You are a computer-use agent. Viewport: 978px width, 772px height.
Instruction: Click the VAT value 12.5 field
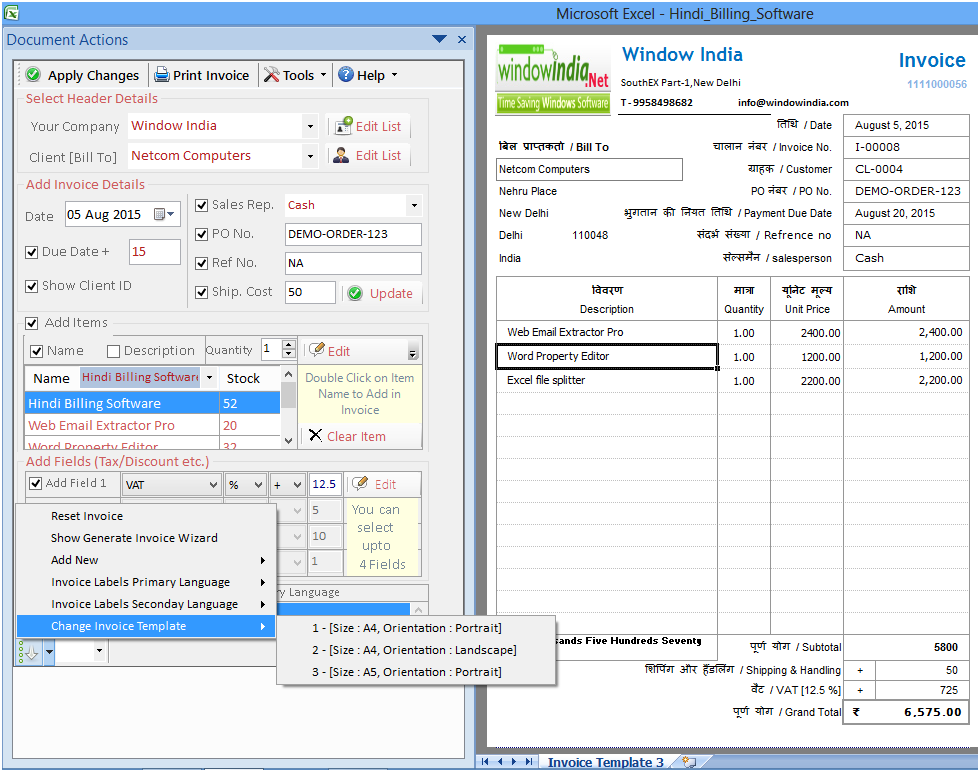325,485
